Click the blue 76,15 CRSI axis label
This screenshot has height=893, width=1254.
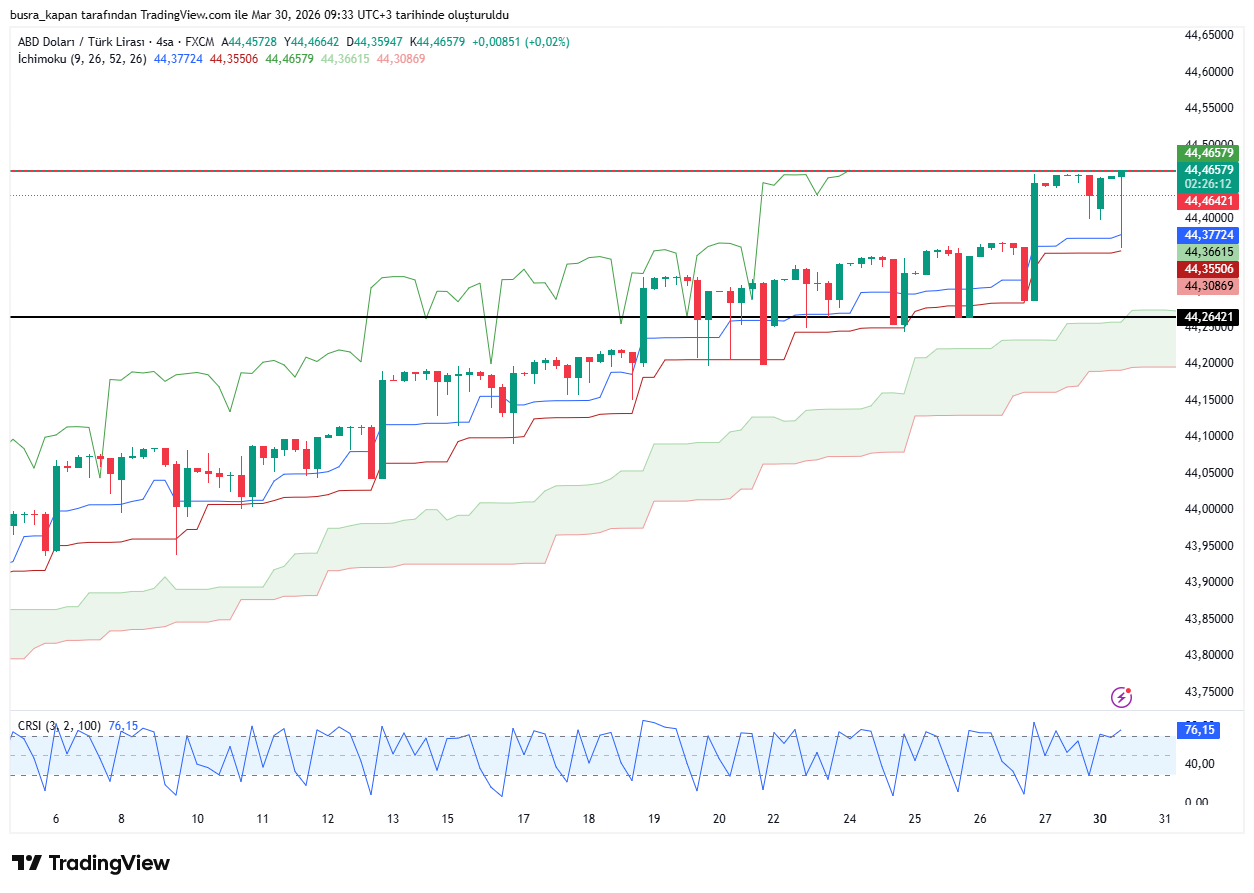tap(1199, 730)
